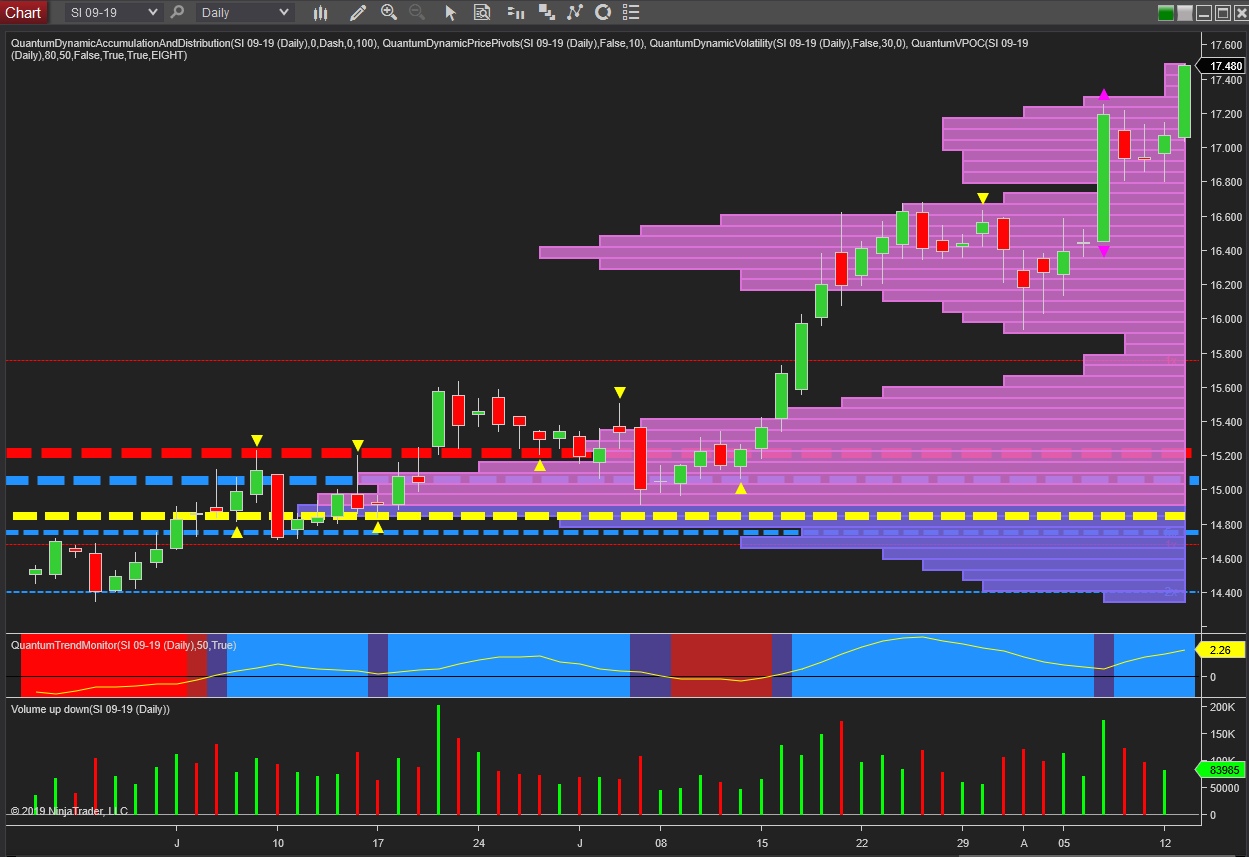Open the Chart Trader icon
The height and width of the screenshot is (857, 1249).
516,13
